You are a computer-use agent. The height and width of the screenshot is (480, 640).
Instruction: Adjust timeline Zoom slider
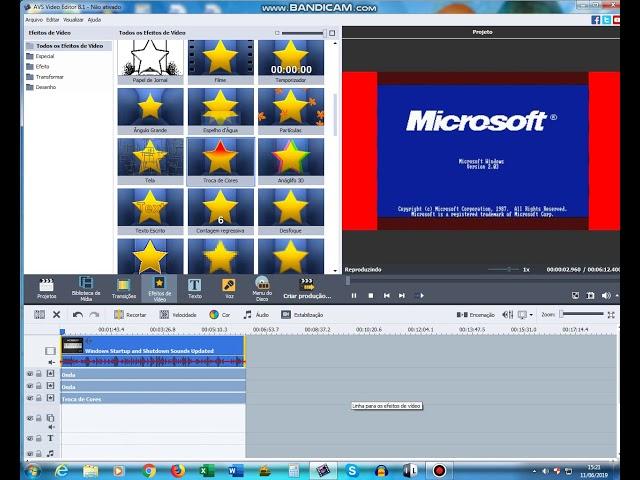[582, 314]
